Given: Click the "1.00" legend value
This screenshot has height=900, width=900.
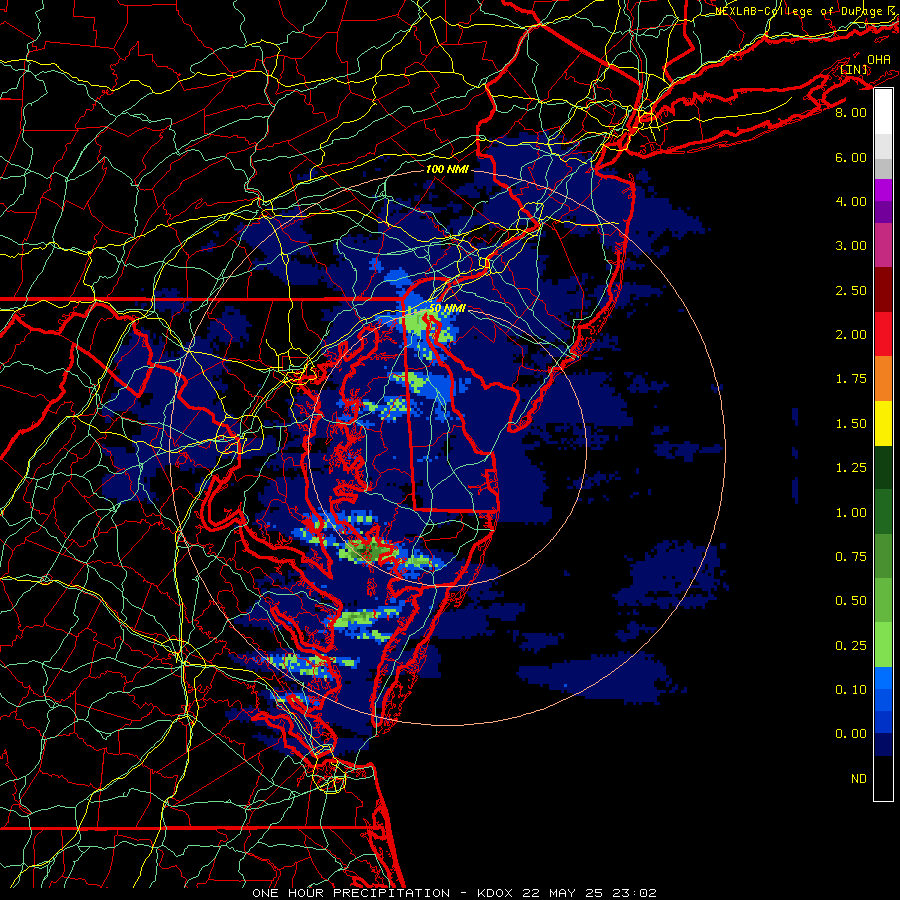Looking at the screenshot, I should coord(851,513).
